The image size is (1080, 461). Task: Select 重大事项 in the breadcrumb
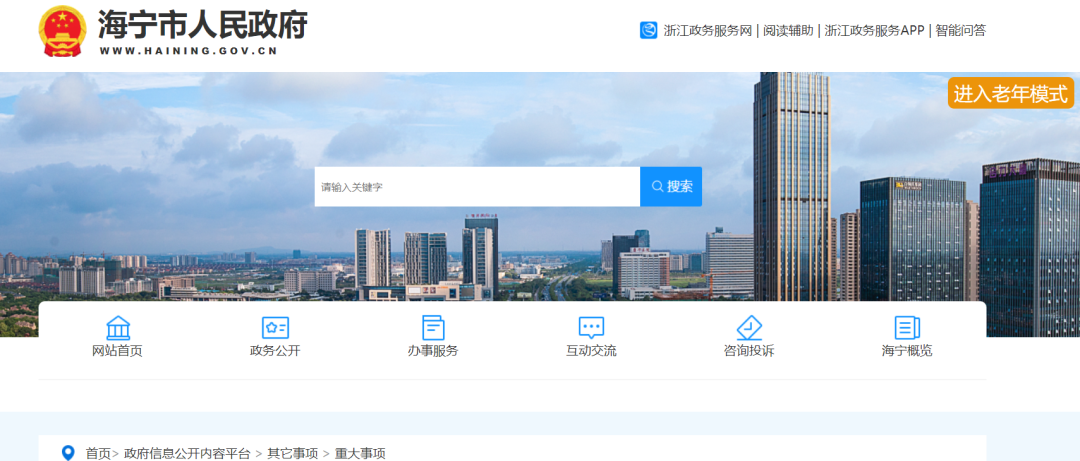click(x=360, y=453)
